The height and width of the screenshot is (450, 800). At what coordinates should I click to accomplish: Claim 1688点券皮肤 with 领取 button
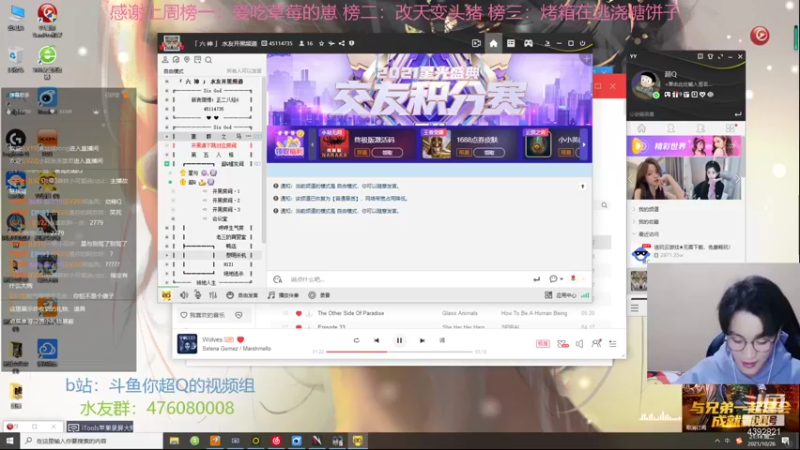[489, 153]
